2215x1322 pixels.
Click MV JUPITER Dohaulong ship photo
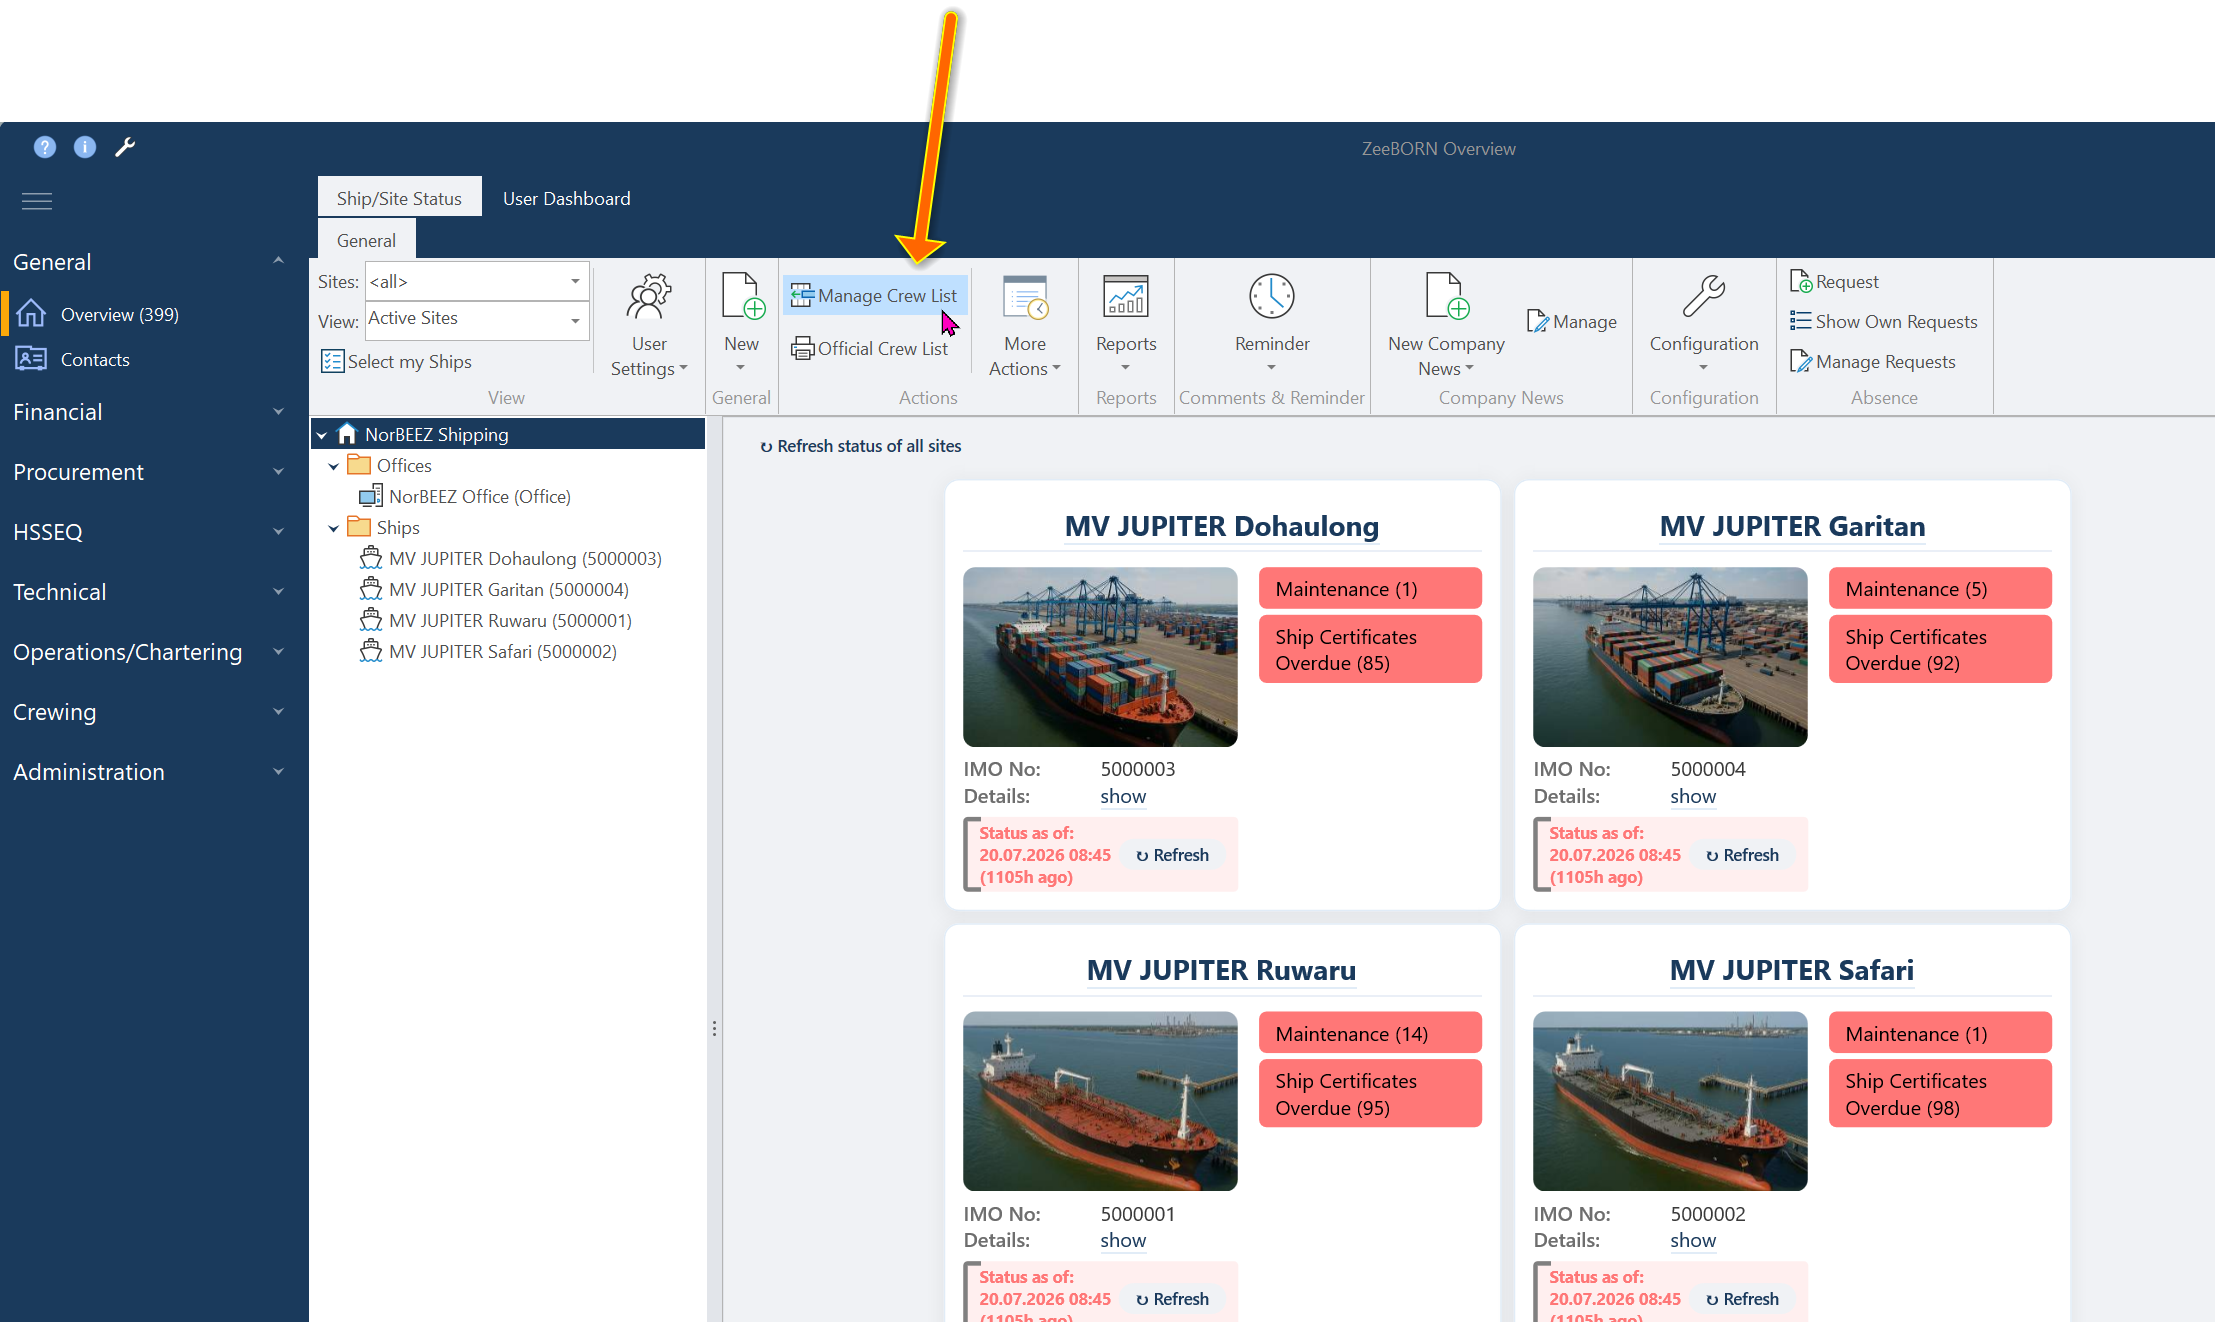point(1100,657)
